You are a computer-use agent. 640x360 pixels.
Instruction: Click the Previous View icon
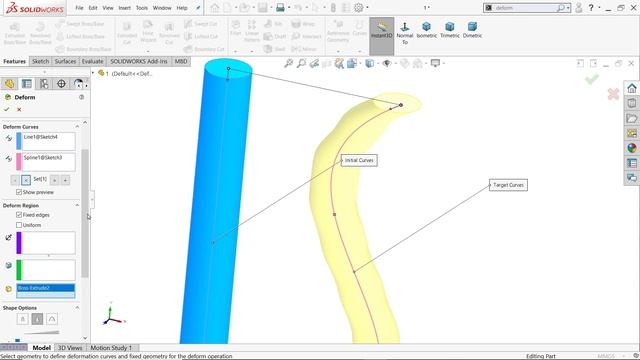pyautogui.click(x=314, y=63)
